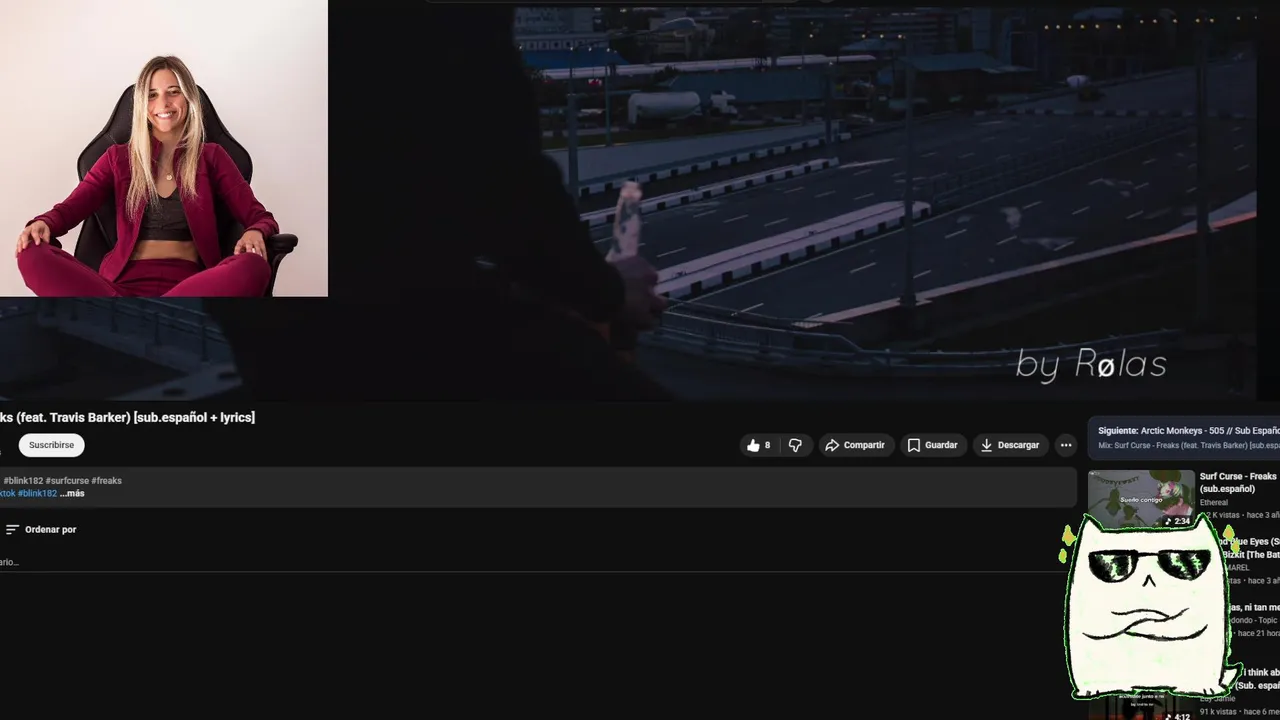
Task: Open the #freaks hashtag
Action: coord(107,481)
